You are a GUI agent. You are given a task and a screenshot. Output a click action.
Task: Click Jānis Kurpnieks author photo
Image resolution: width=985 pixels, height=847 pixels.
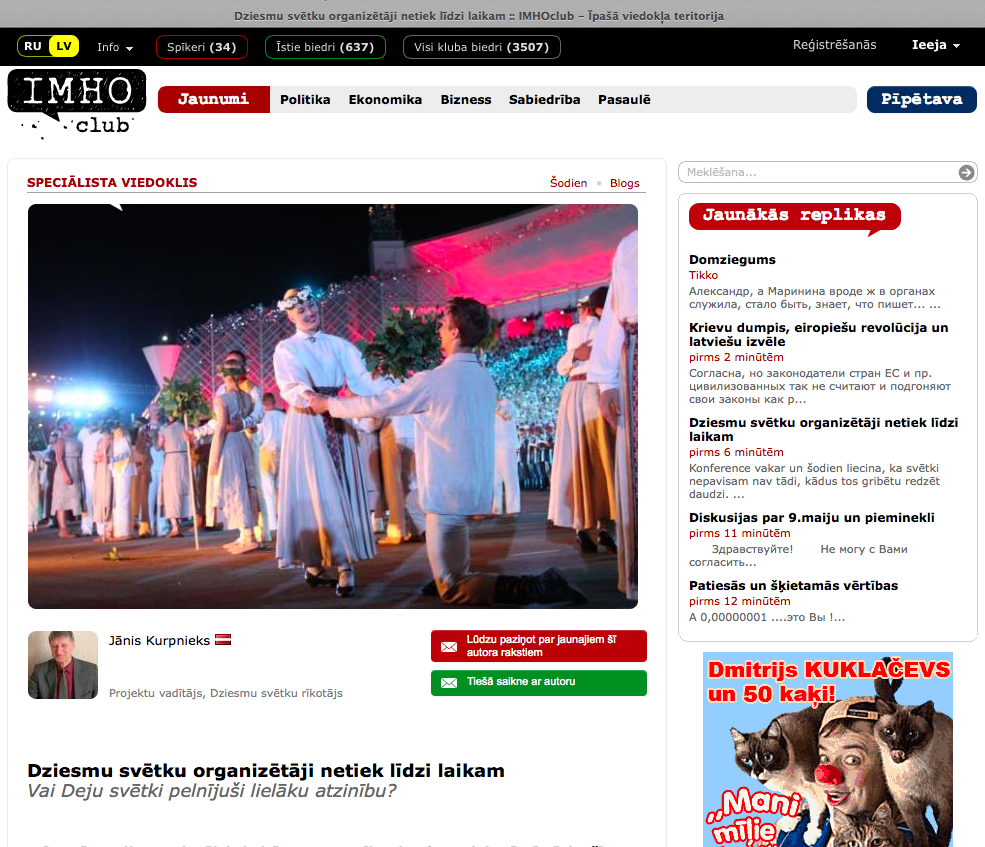[x=63, y=665]
